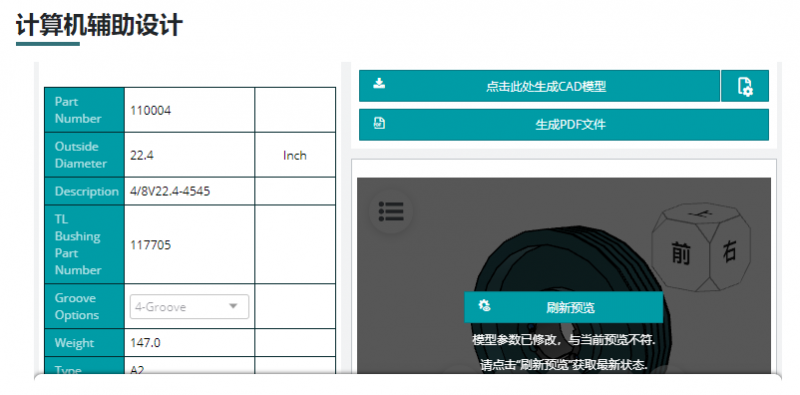This screenshot has height=395, width=800.
Task: Open the Groove Options combo box
Action: click(x=189, y=307)
